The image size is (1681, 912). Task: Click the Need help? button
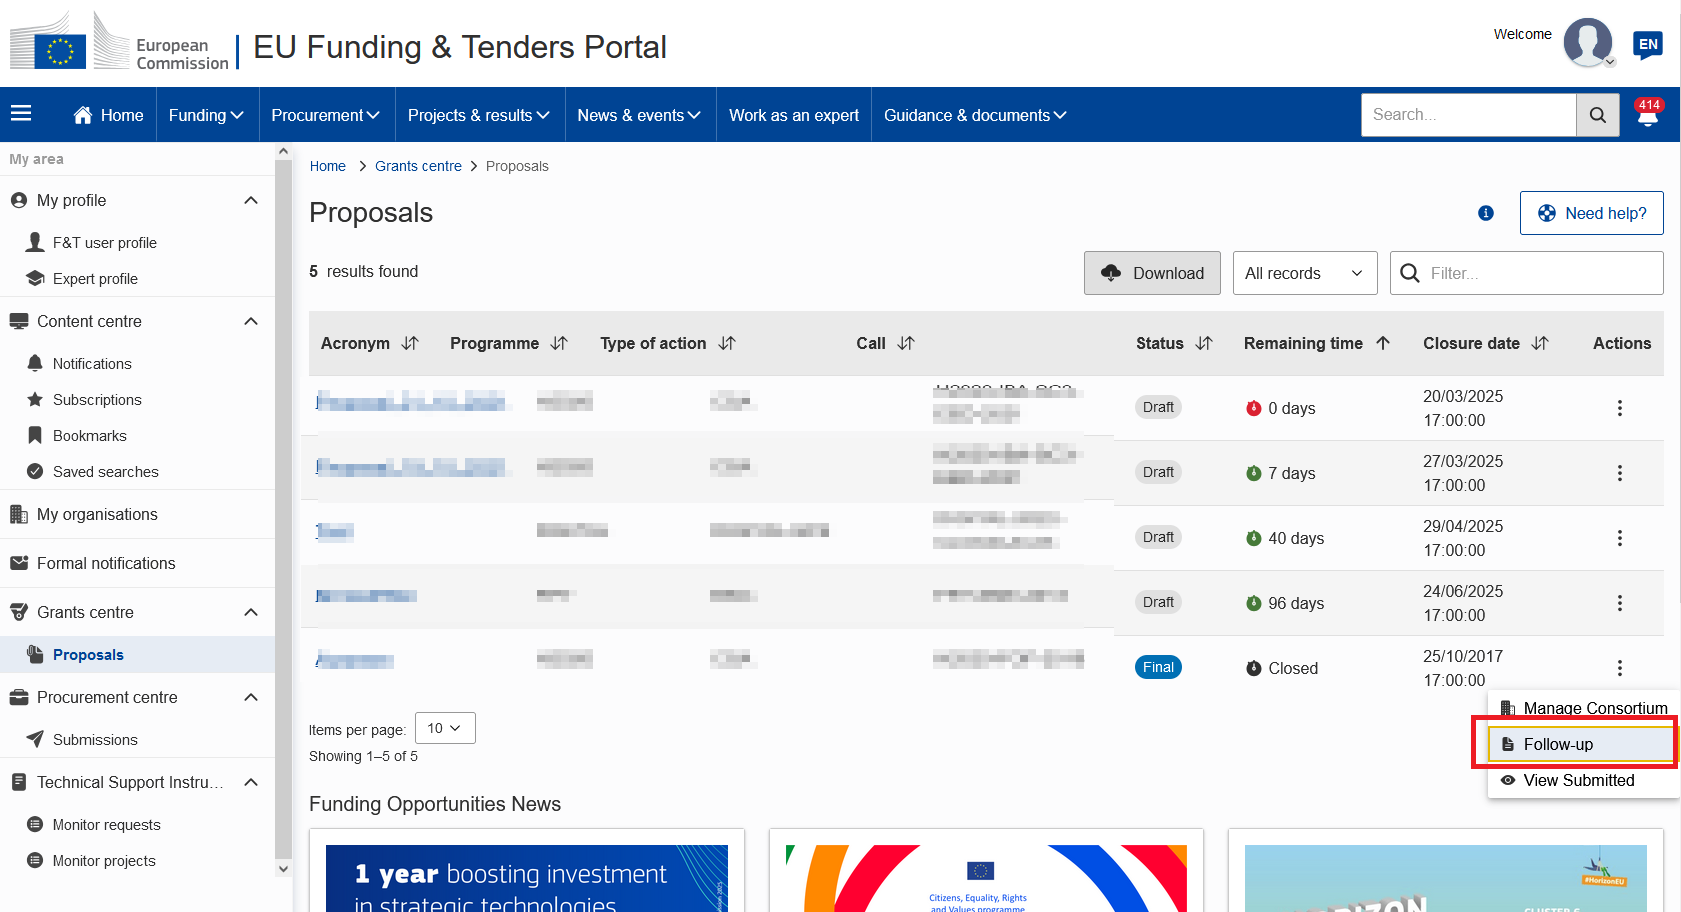(1592, 213)
